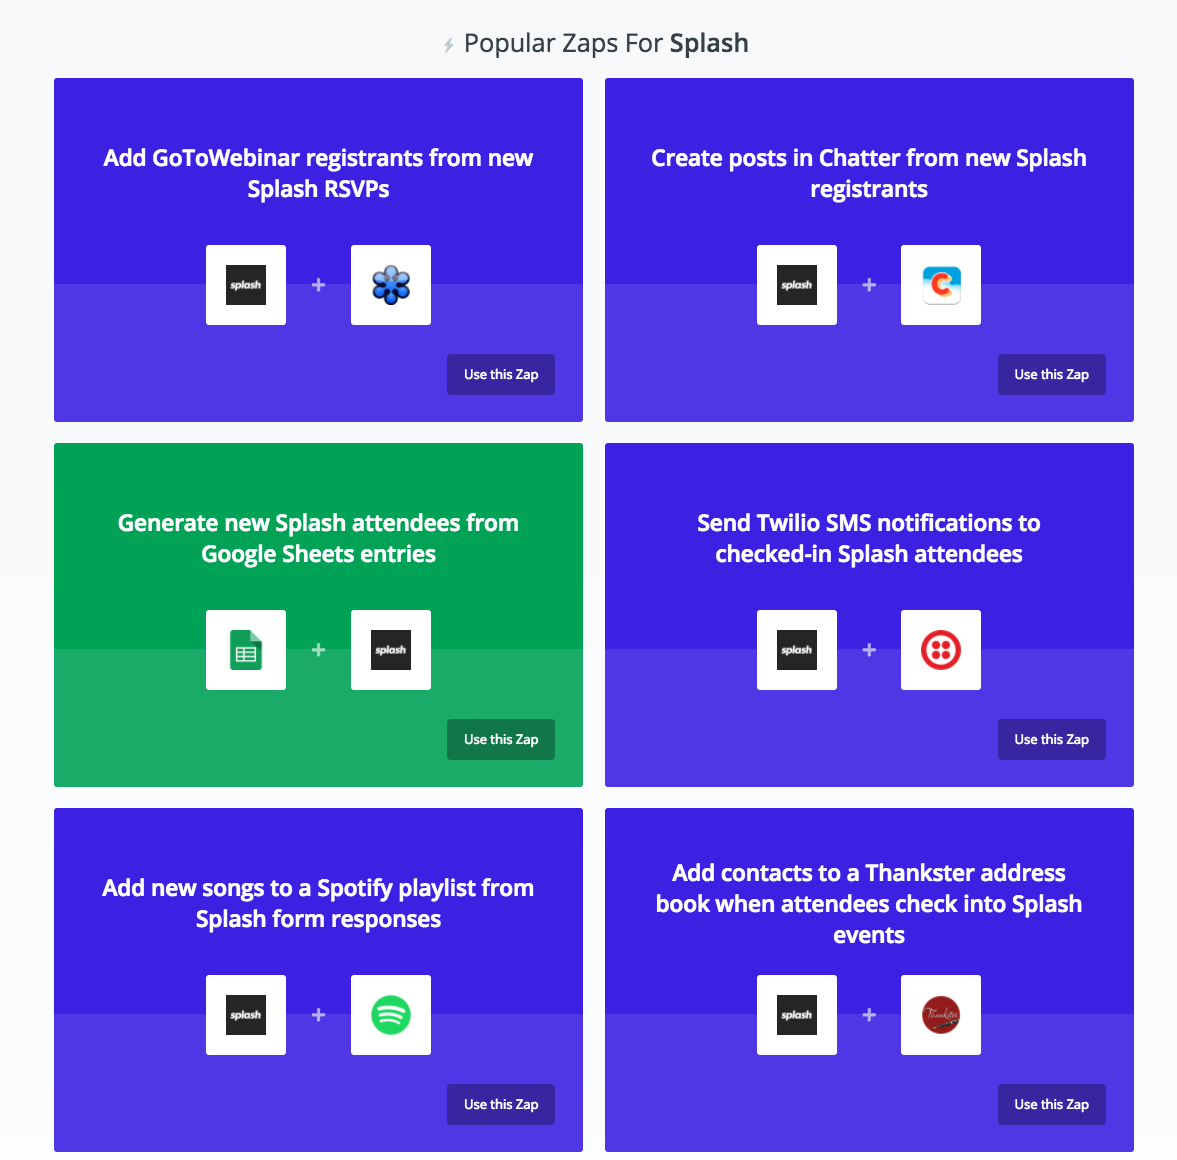
Task: Click the Spotify logo icon
Action: tap(390, 1015)
